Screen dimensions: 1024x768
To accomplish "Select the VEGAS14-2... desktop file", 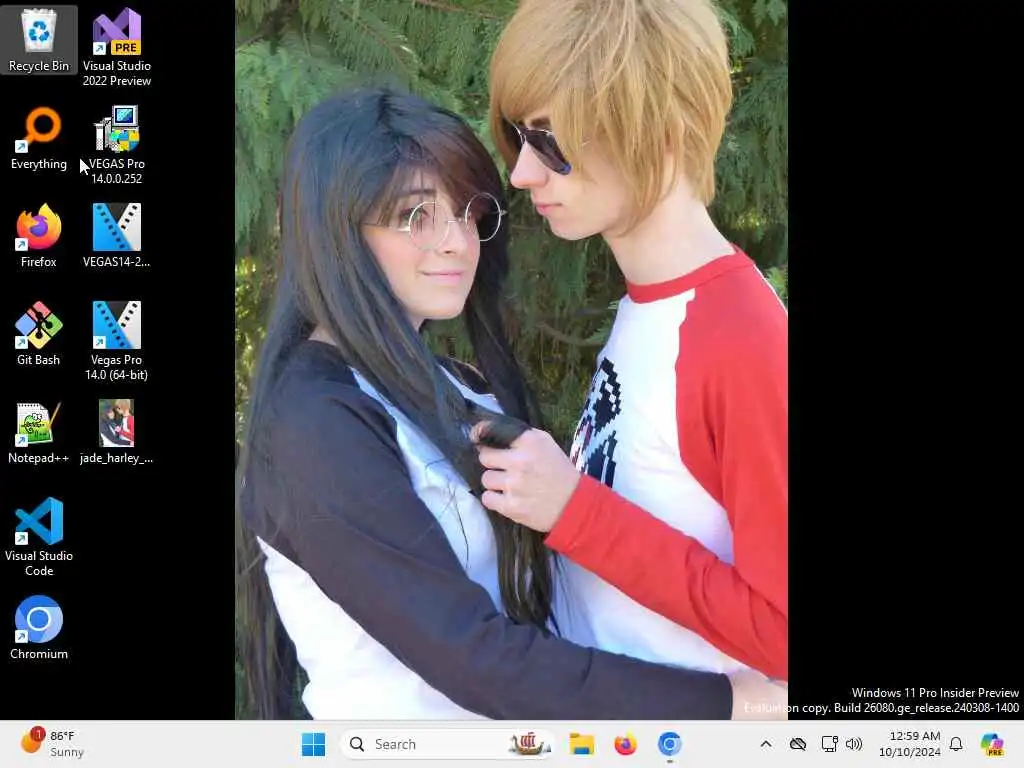I will point(117,236).
